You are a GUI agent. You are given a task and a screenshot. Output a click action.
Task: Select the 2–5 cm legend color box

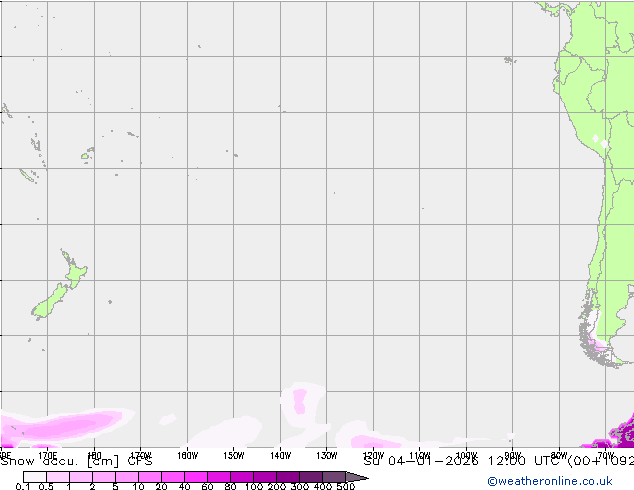[104, 477]
